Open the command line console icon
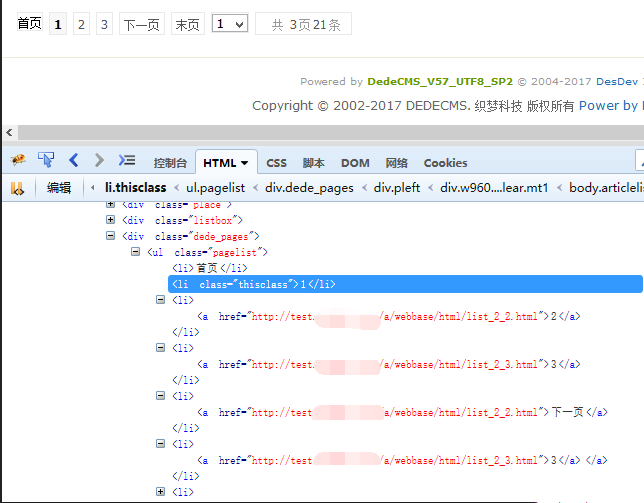This screenshot has height=503, width=644. 127,160
